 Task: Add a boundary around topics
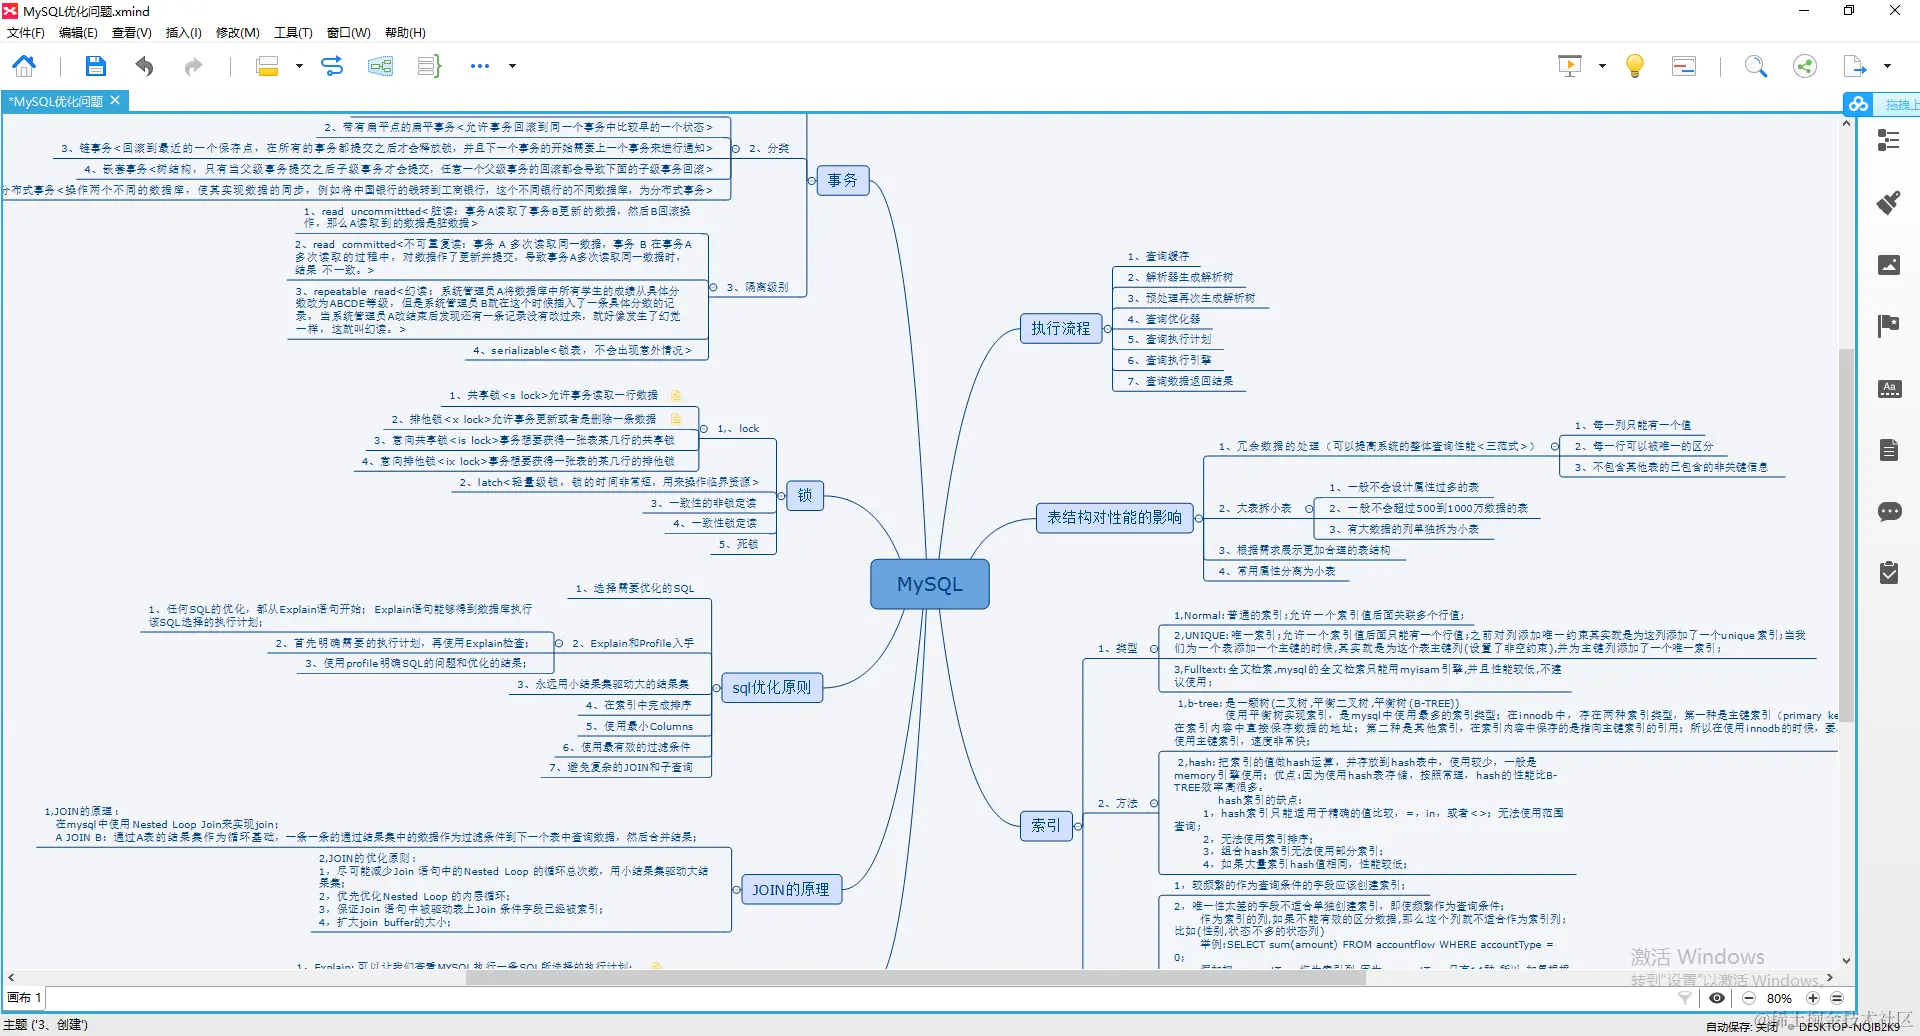click(381, 66)
